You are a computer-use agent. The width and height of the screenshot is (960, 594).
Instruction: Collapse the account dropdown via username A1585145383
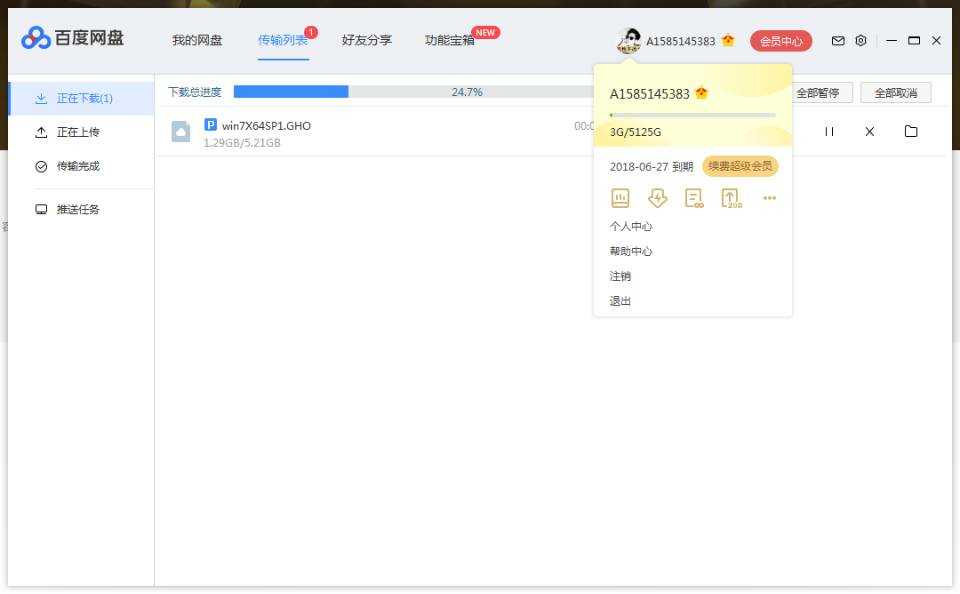(x=680, y=41)
